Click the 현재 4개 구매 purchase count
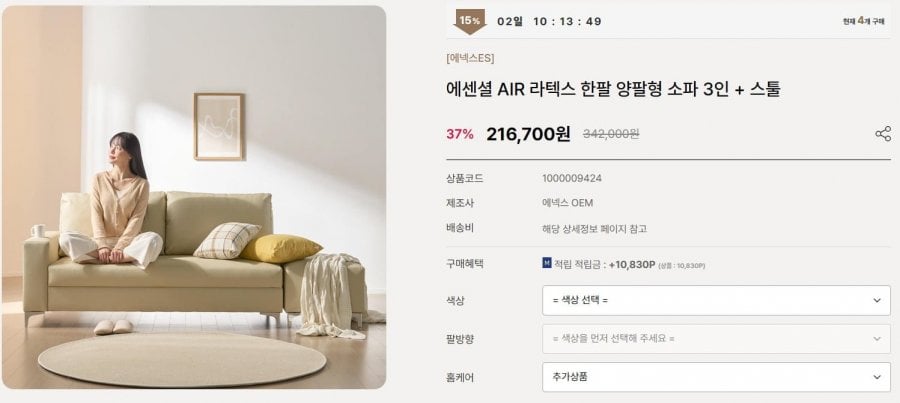 (864, 21)
